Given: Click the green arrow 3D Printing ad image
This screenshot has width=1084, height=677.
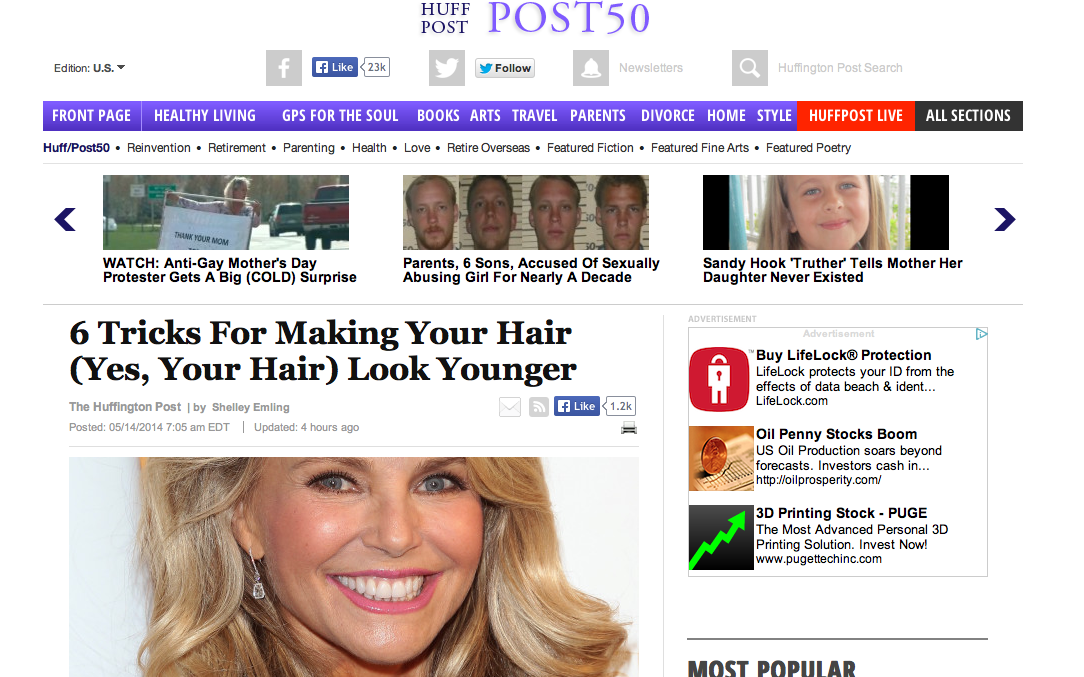Looking at the screenshot, I should pos(721,537).
